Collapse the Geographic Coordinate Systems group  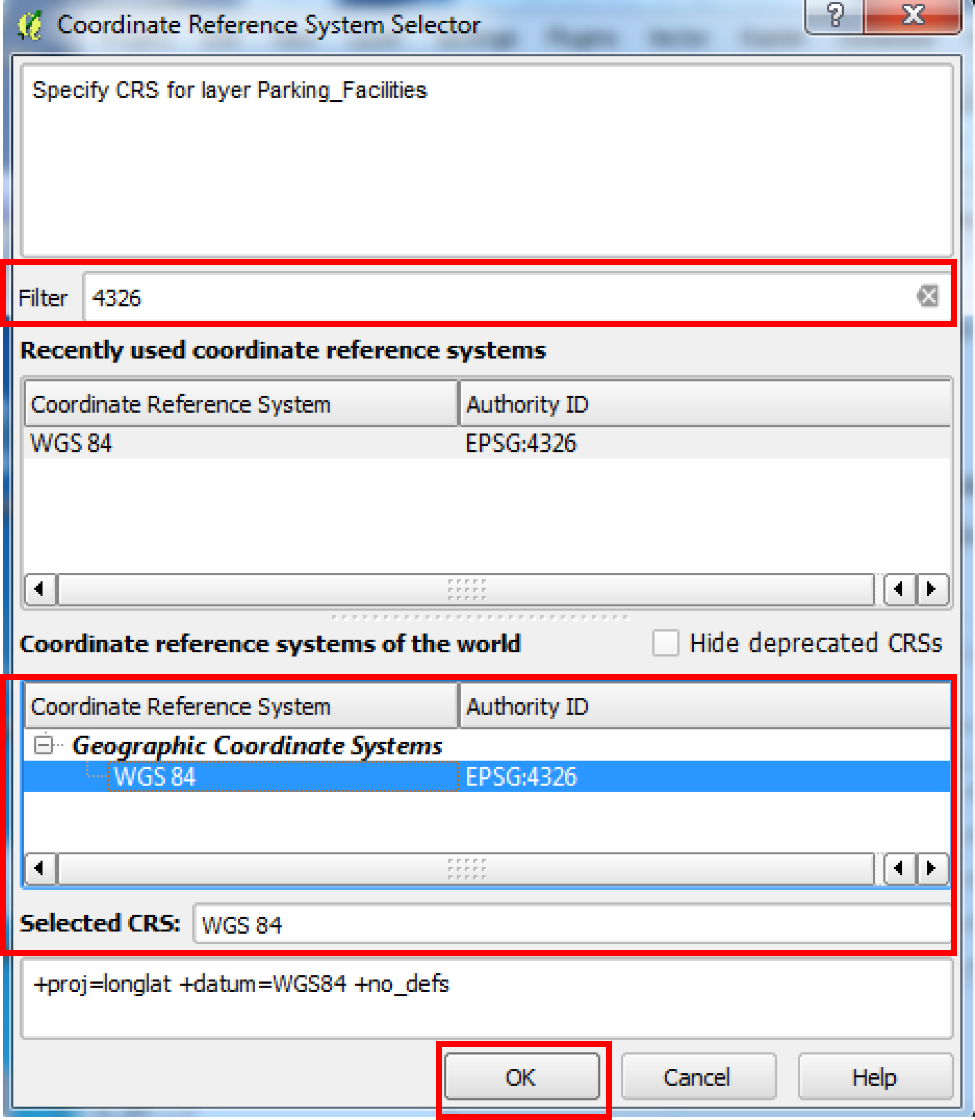(x=44, y=745)
